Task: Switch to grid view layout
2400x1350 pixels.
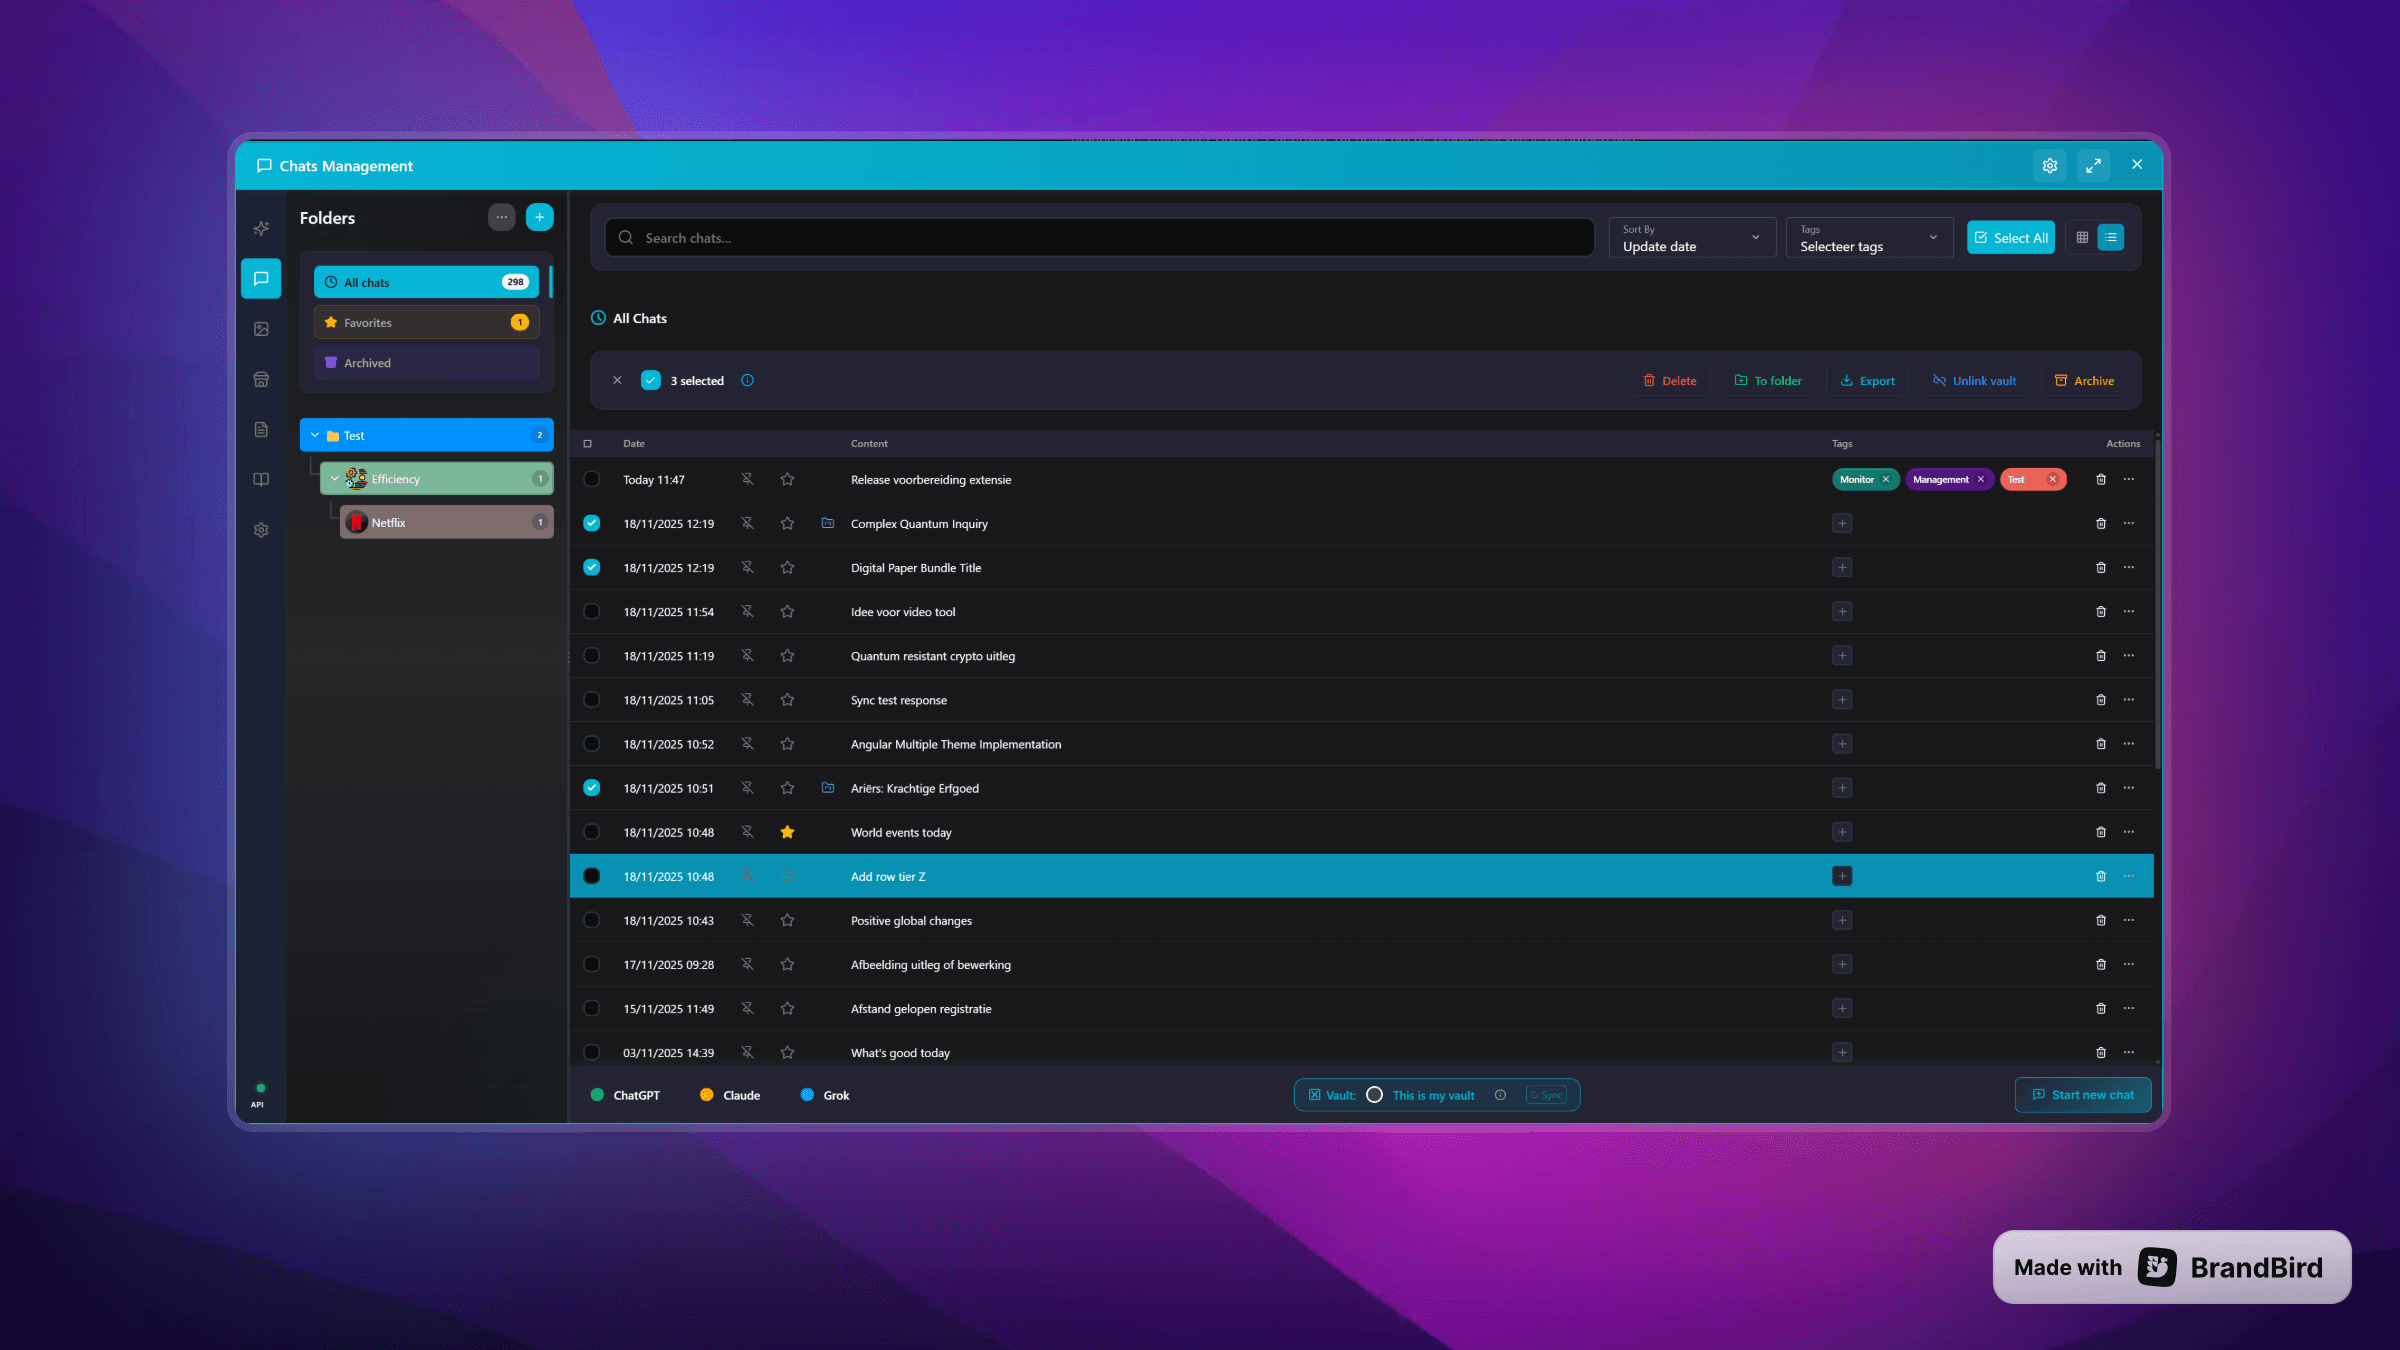Action: point(2083,237)
